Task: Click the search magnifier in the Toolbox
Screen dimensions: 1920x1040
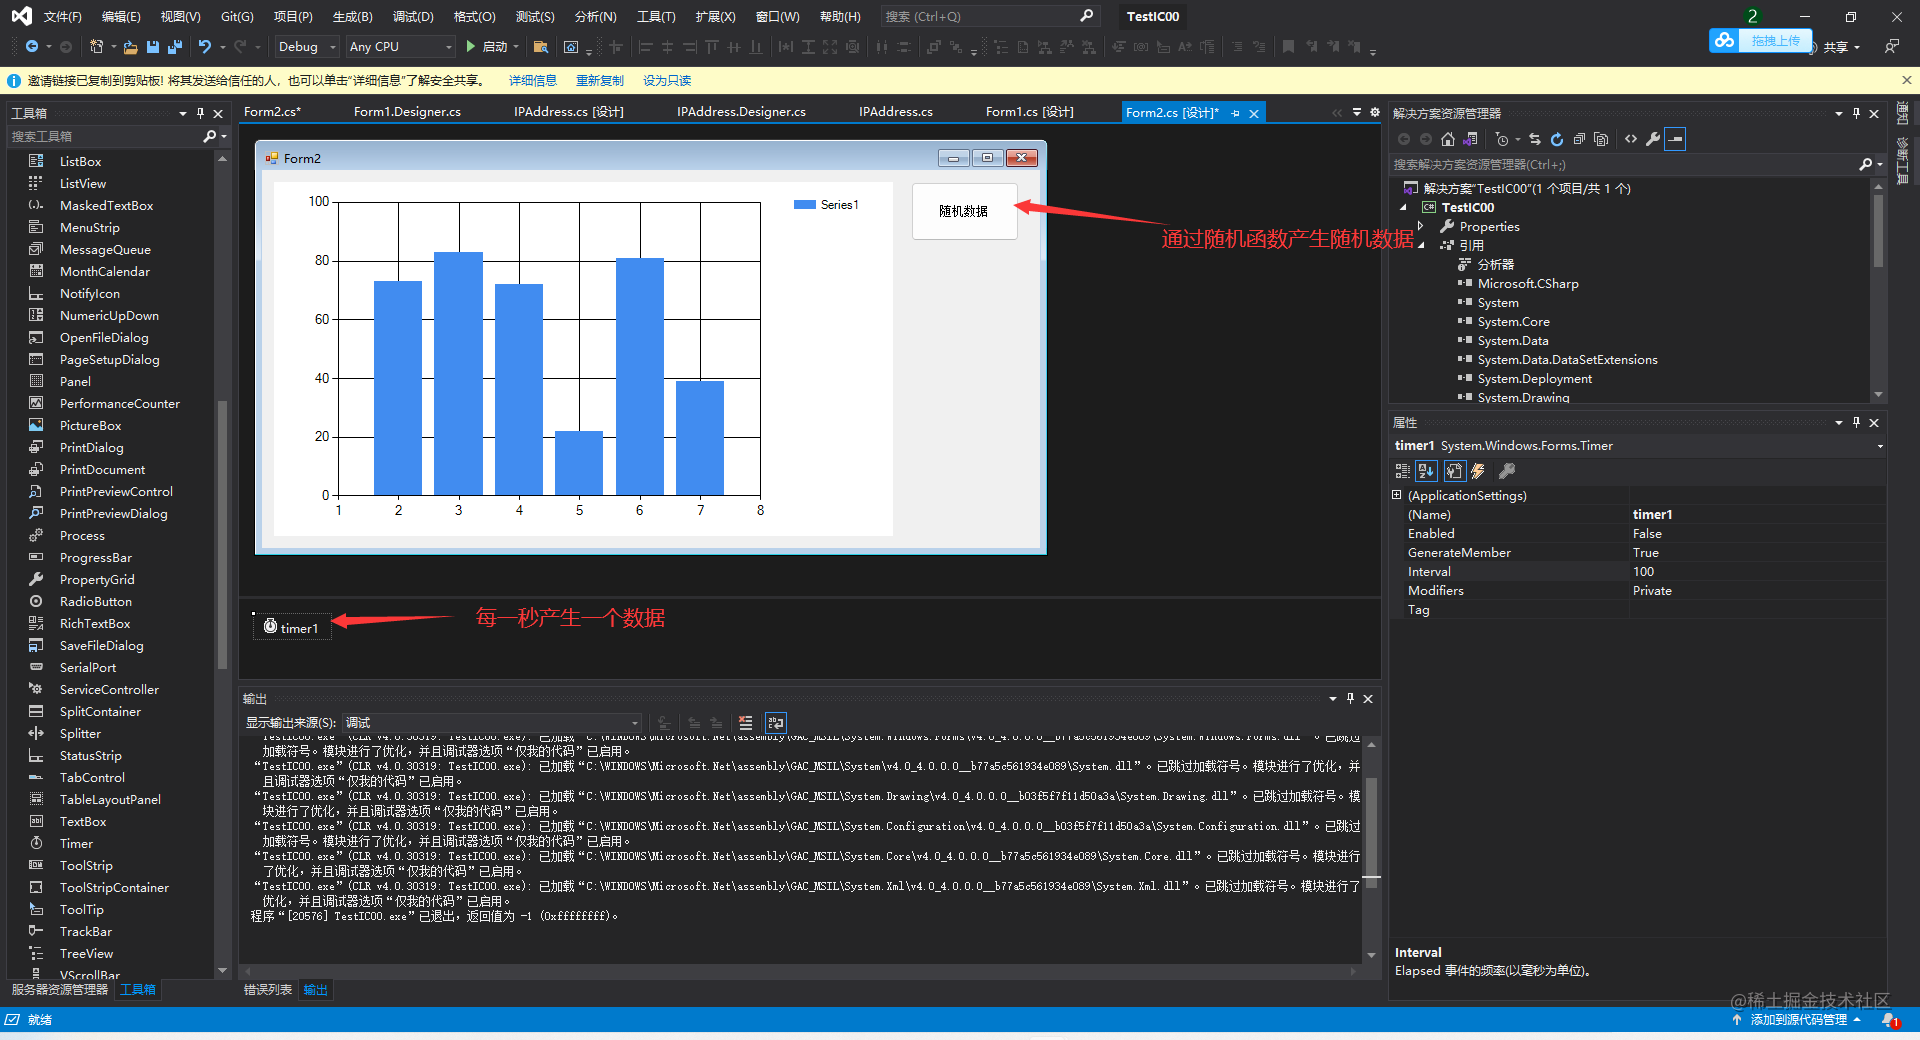Action: tap(210, 136)
